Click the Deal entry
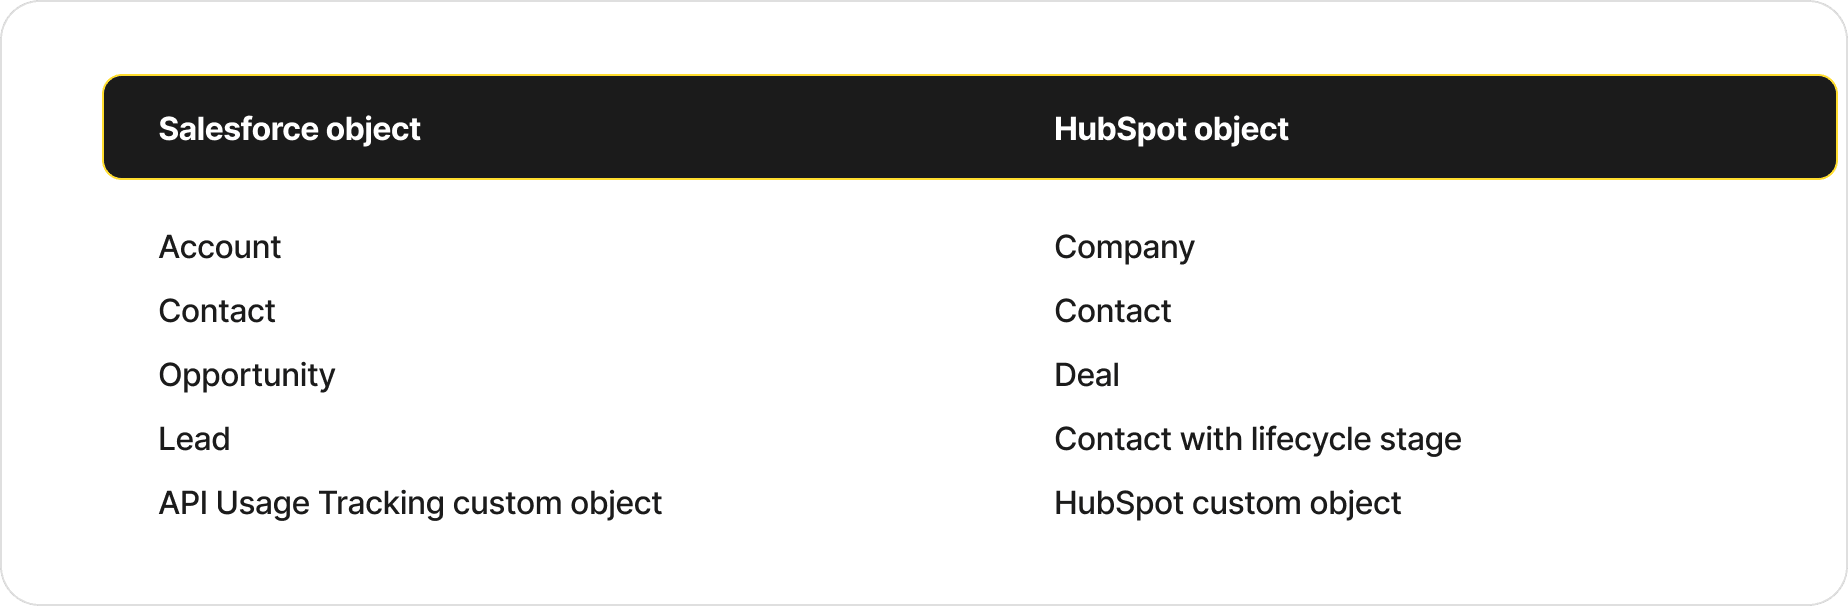Viewport: 1848px width, 606px height. point(1087,375)
